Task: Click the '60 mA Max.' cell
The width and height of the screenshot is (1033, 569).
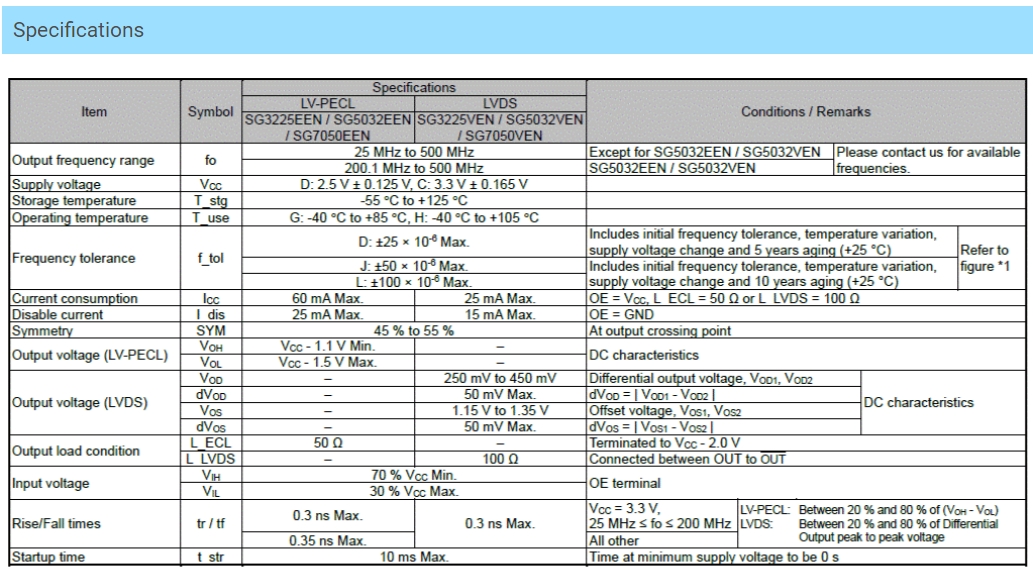Action: (327, 298)
